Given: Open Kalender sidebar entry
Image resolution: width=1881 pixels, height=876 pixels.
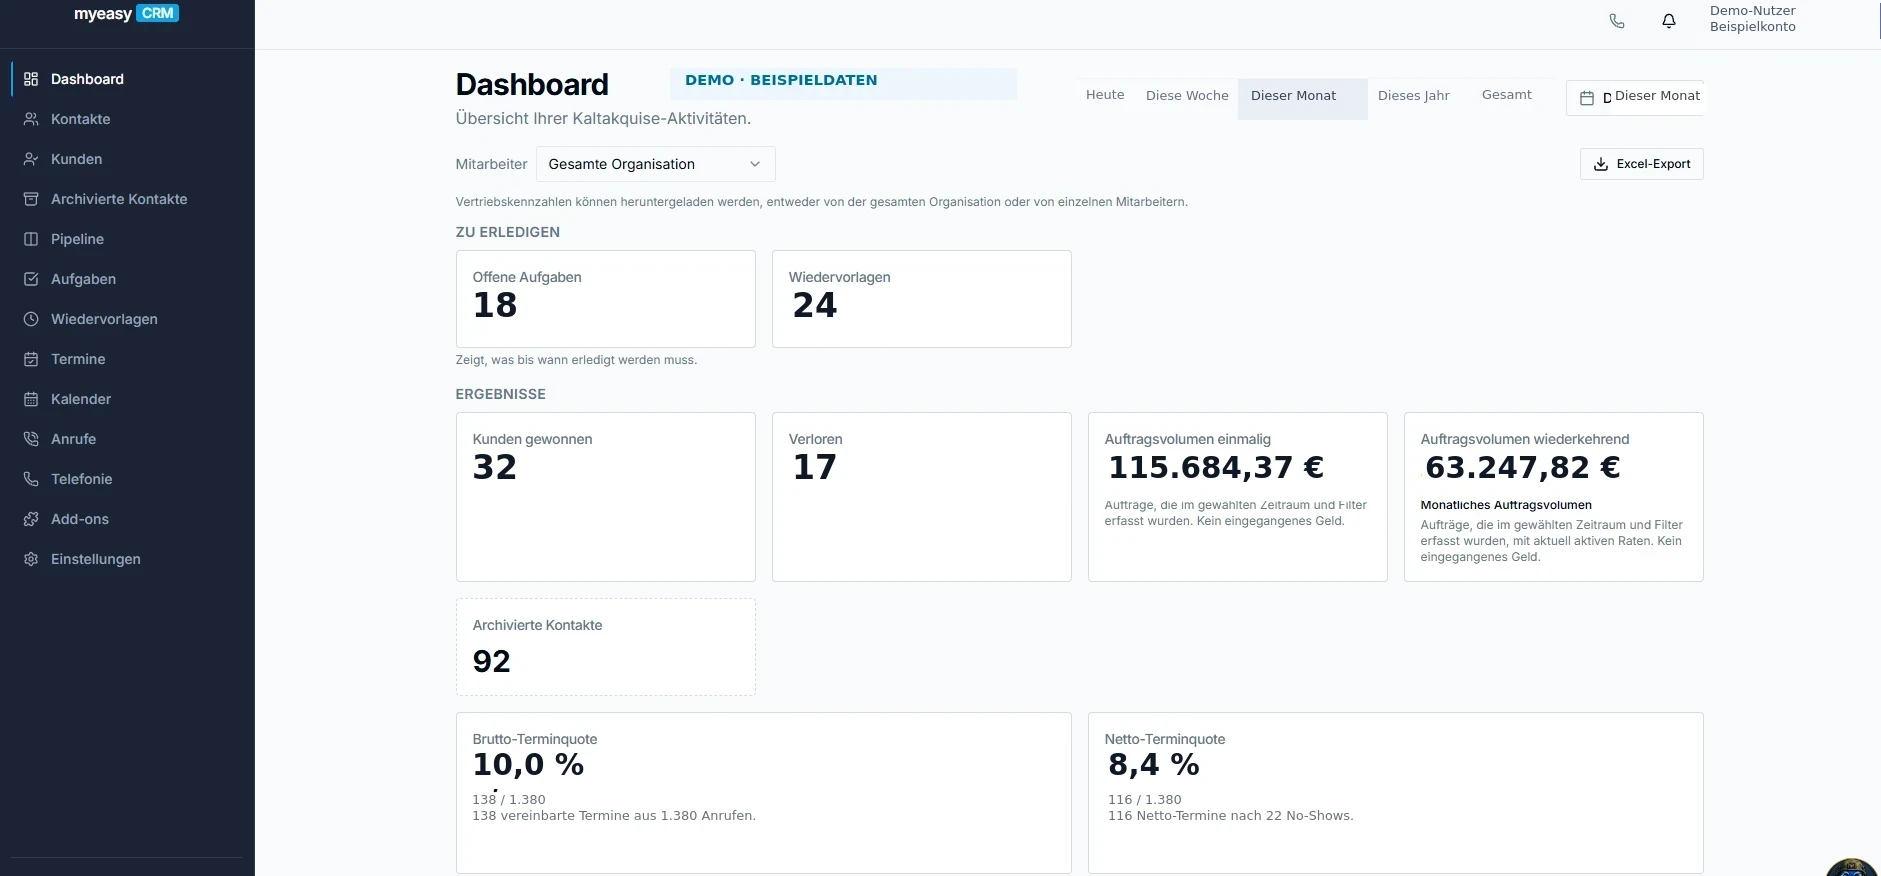Looking at the screenshot, I should pyautogui.click(x=127, y=399).
